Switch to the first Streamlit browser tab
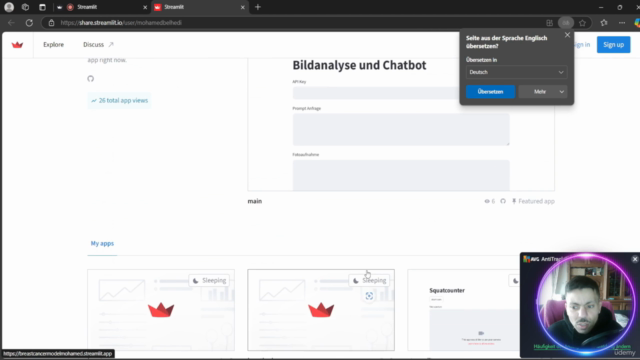The image size is (640, 360). [x=101, y=7]
